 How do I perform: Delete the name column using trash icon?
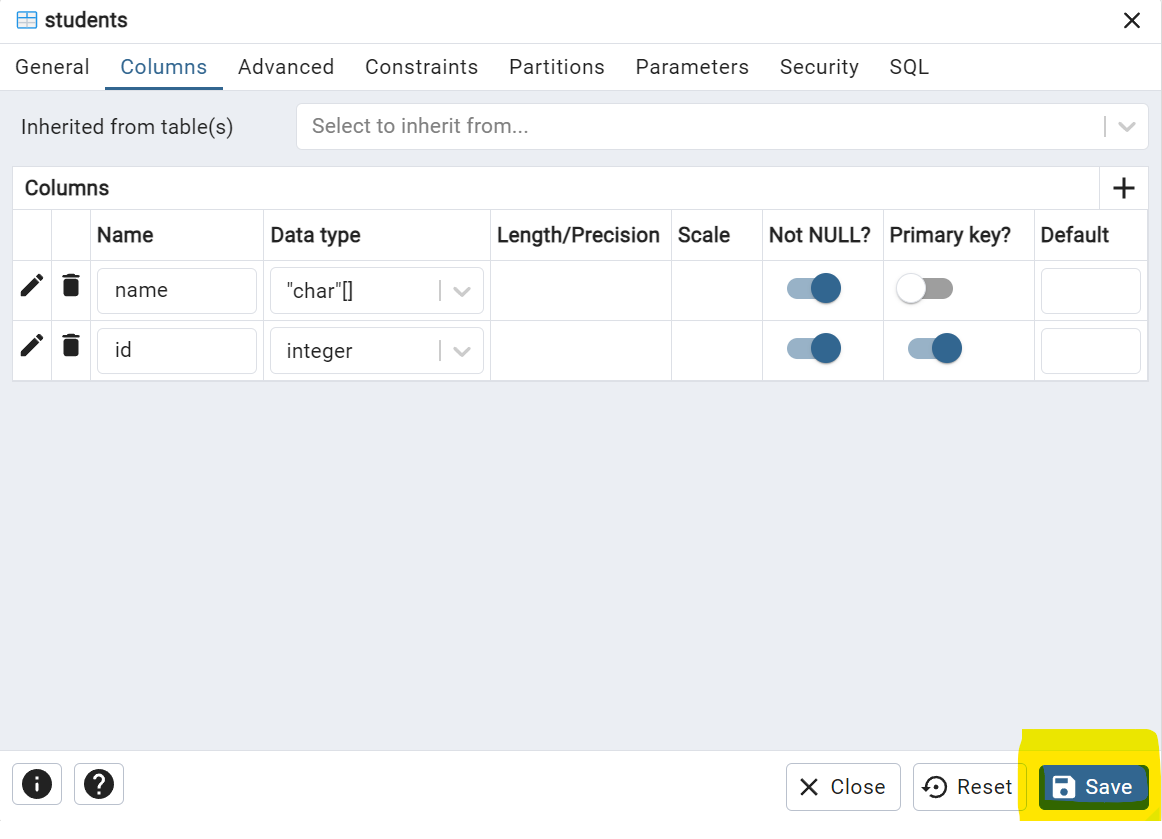click(70, 286)
